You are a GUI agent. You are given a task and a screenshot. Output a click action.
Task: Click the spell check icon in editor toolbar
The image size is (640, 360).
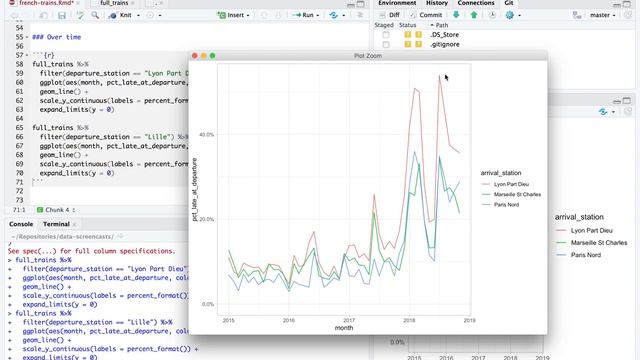point(80,15)
